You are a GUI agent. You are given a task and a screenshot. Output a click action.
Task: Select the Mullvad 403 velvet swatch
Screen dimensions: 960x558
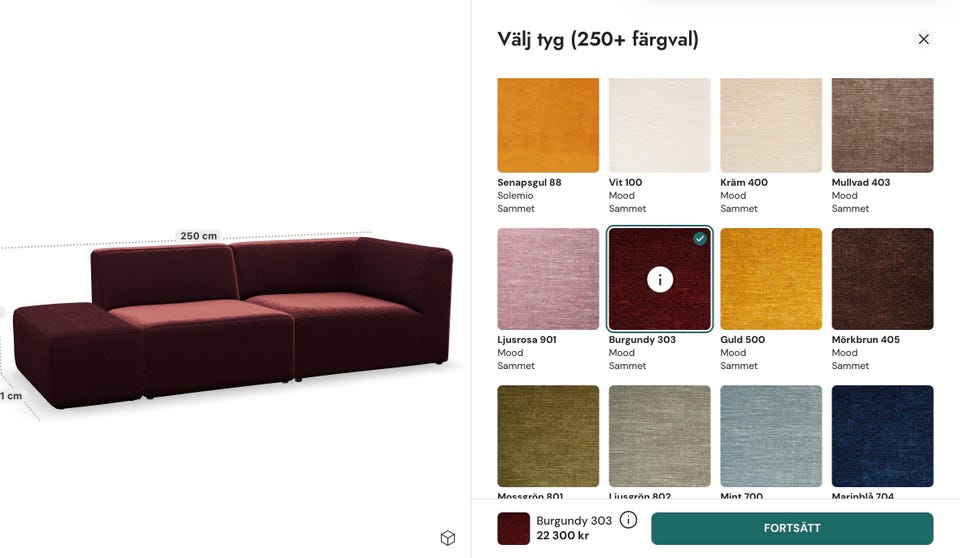pos(882,125)
